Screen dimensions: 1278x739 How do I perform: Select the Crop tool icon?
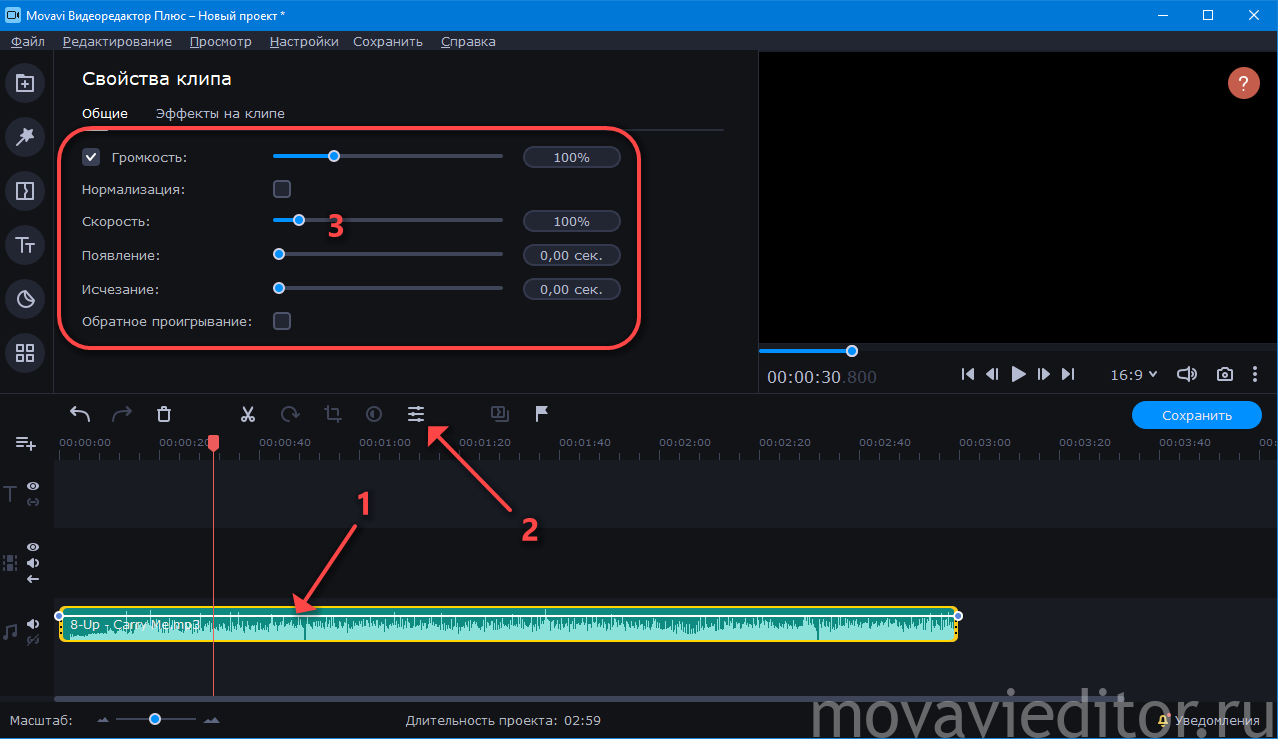coord(332,414)
